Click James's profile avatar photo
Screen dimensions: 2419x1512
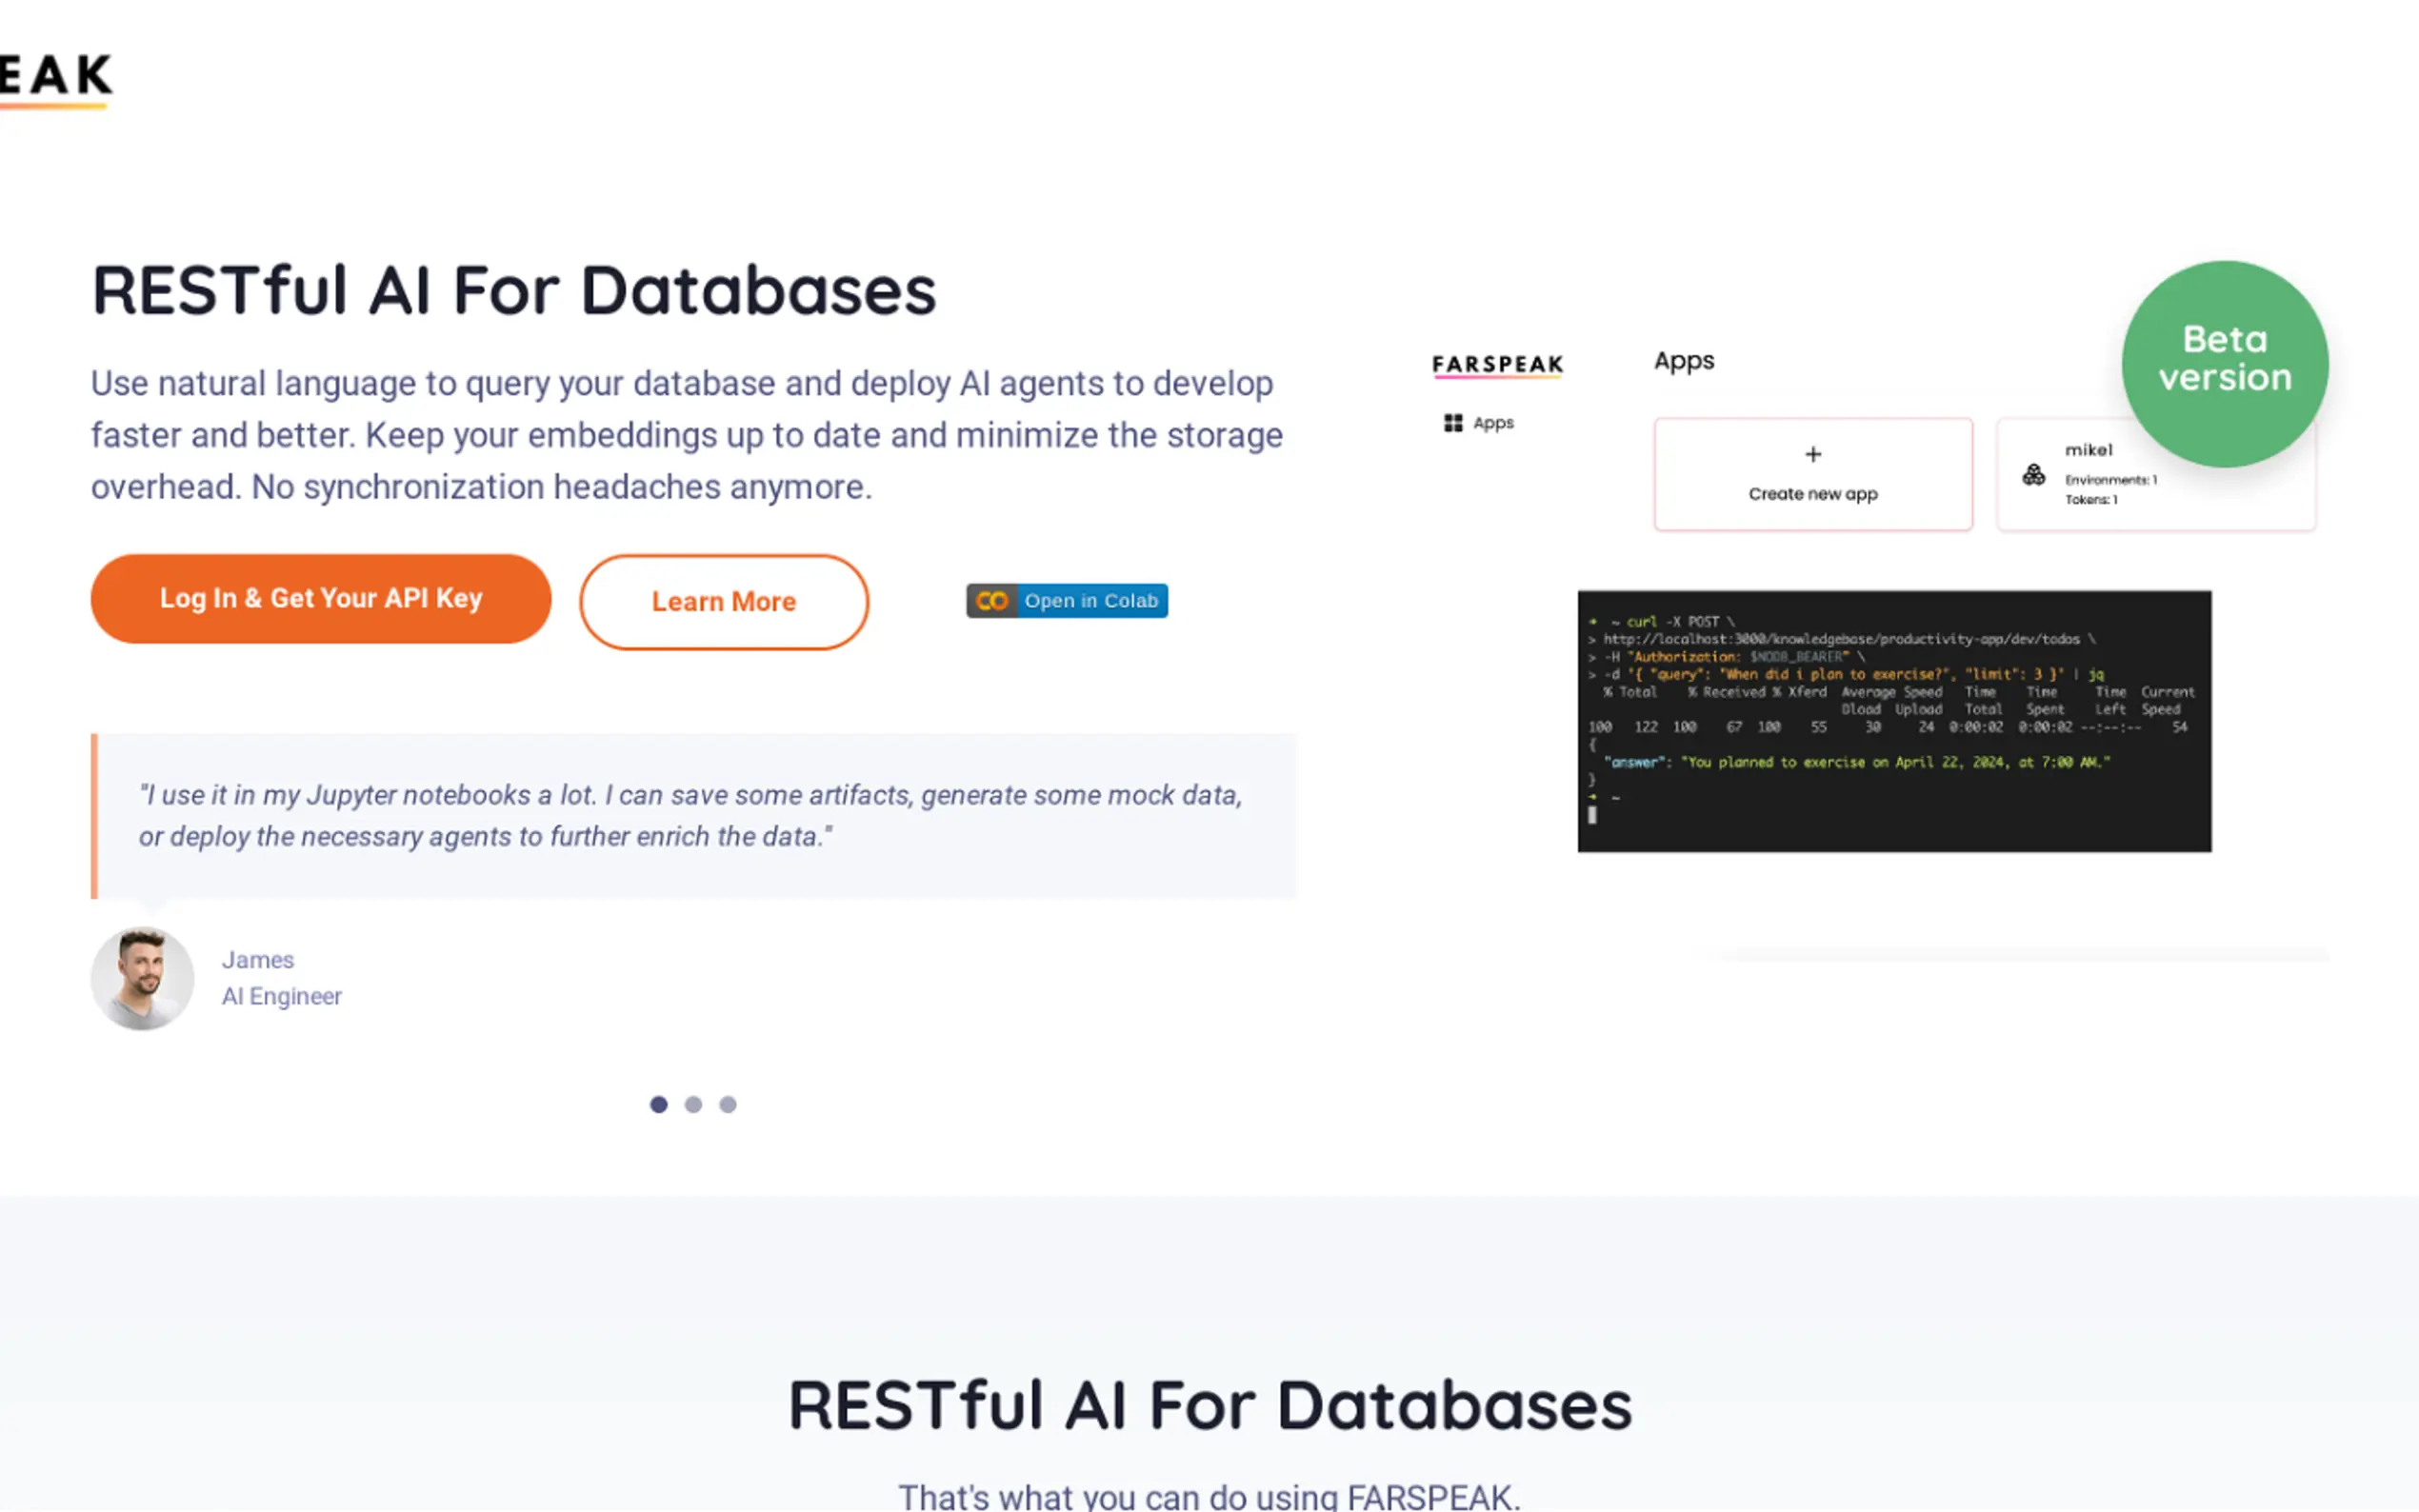(x=143, y=978)
